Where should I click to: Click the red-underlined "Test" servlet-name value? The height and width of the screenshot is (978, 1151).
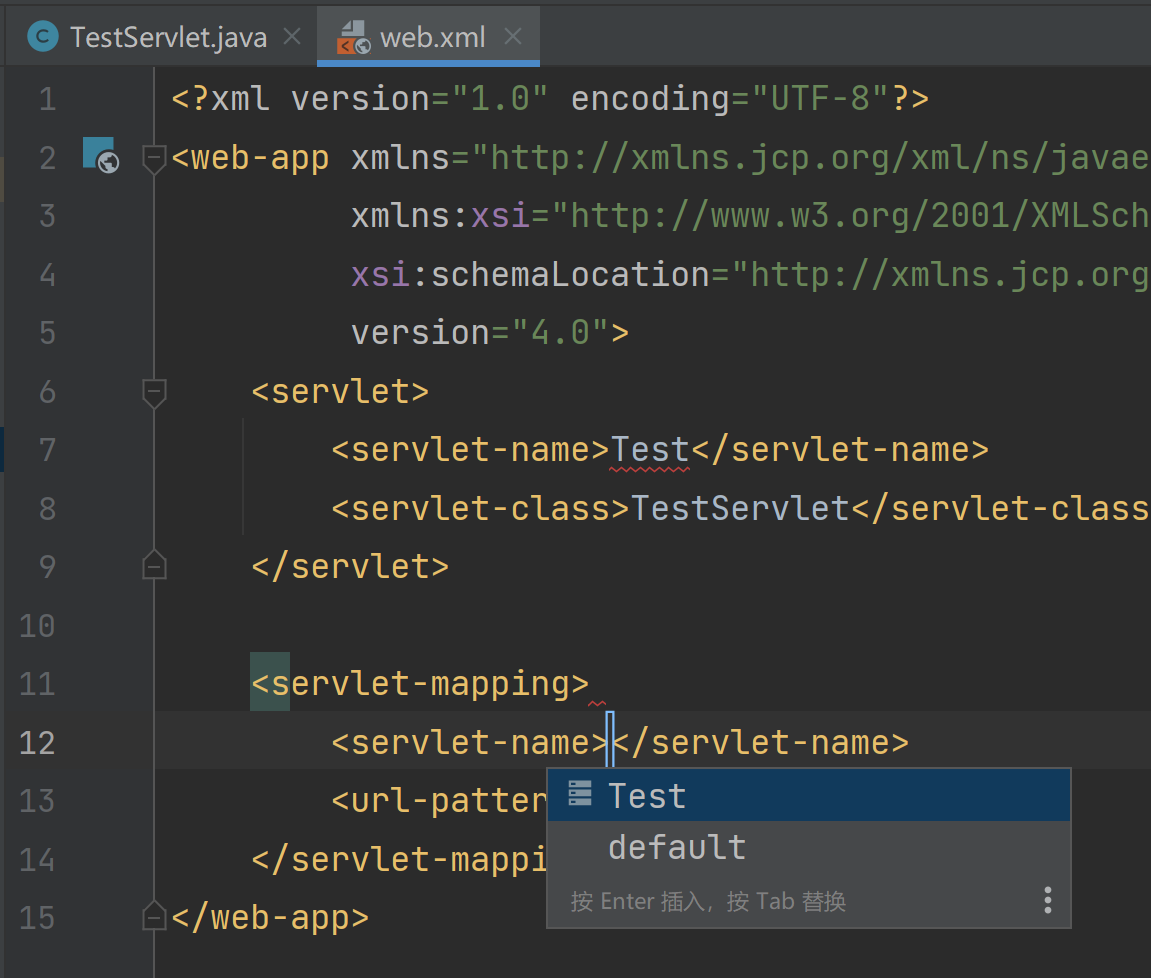(x=649, y=449)
